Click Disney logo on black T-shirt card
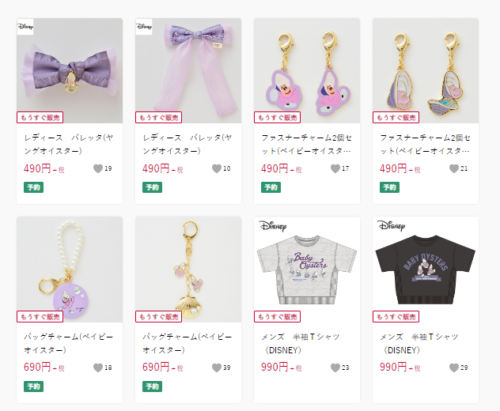 (x=391, y=226)
